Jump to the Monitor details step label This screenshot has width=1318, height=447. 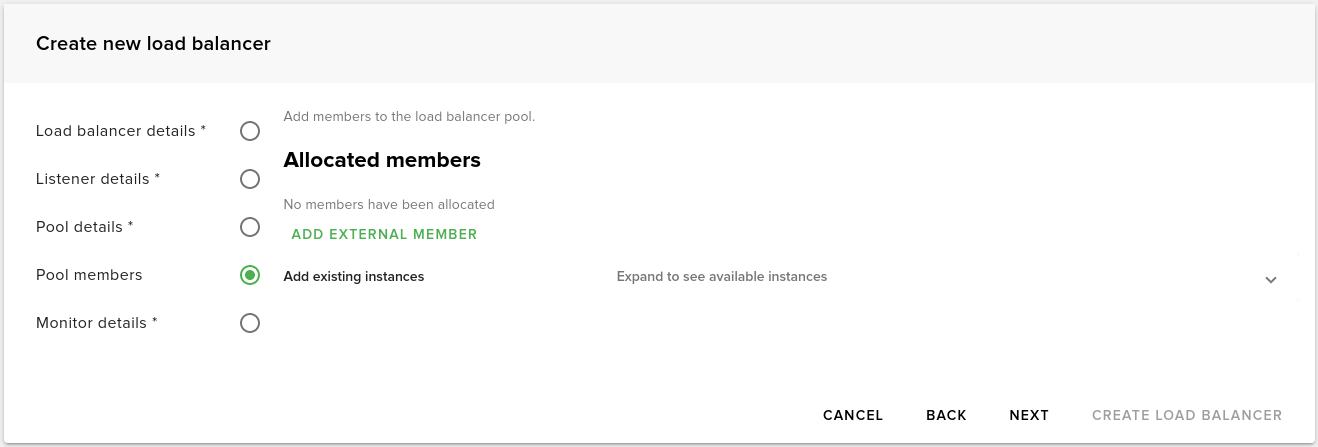coord(97,323)
